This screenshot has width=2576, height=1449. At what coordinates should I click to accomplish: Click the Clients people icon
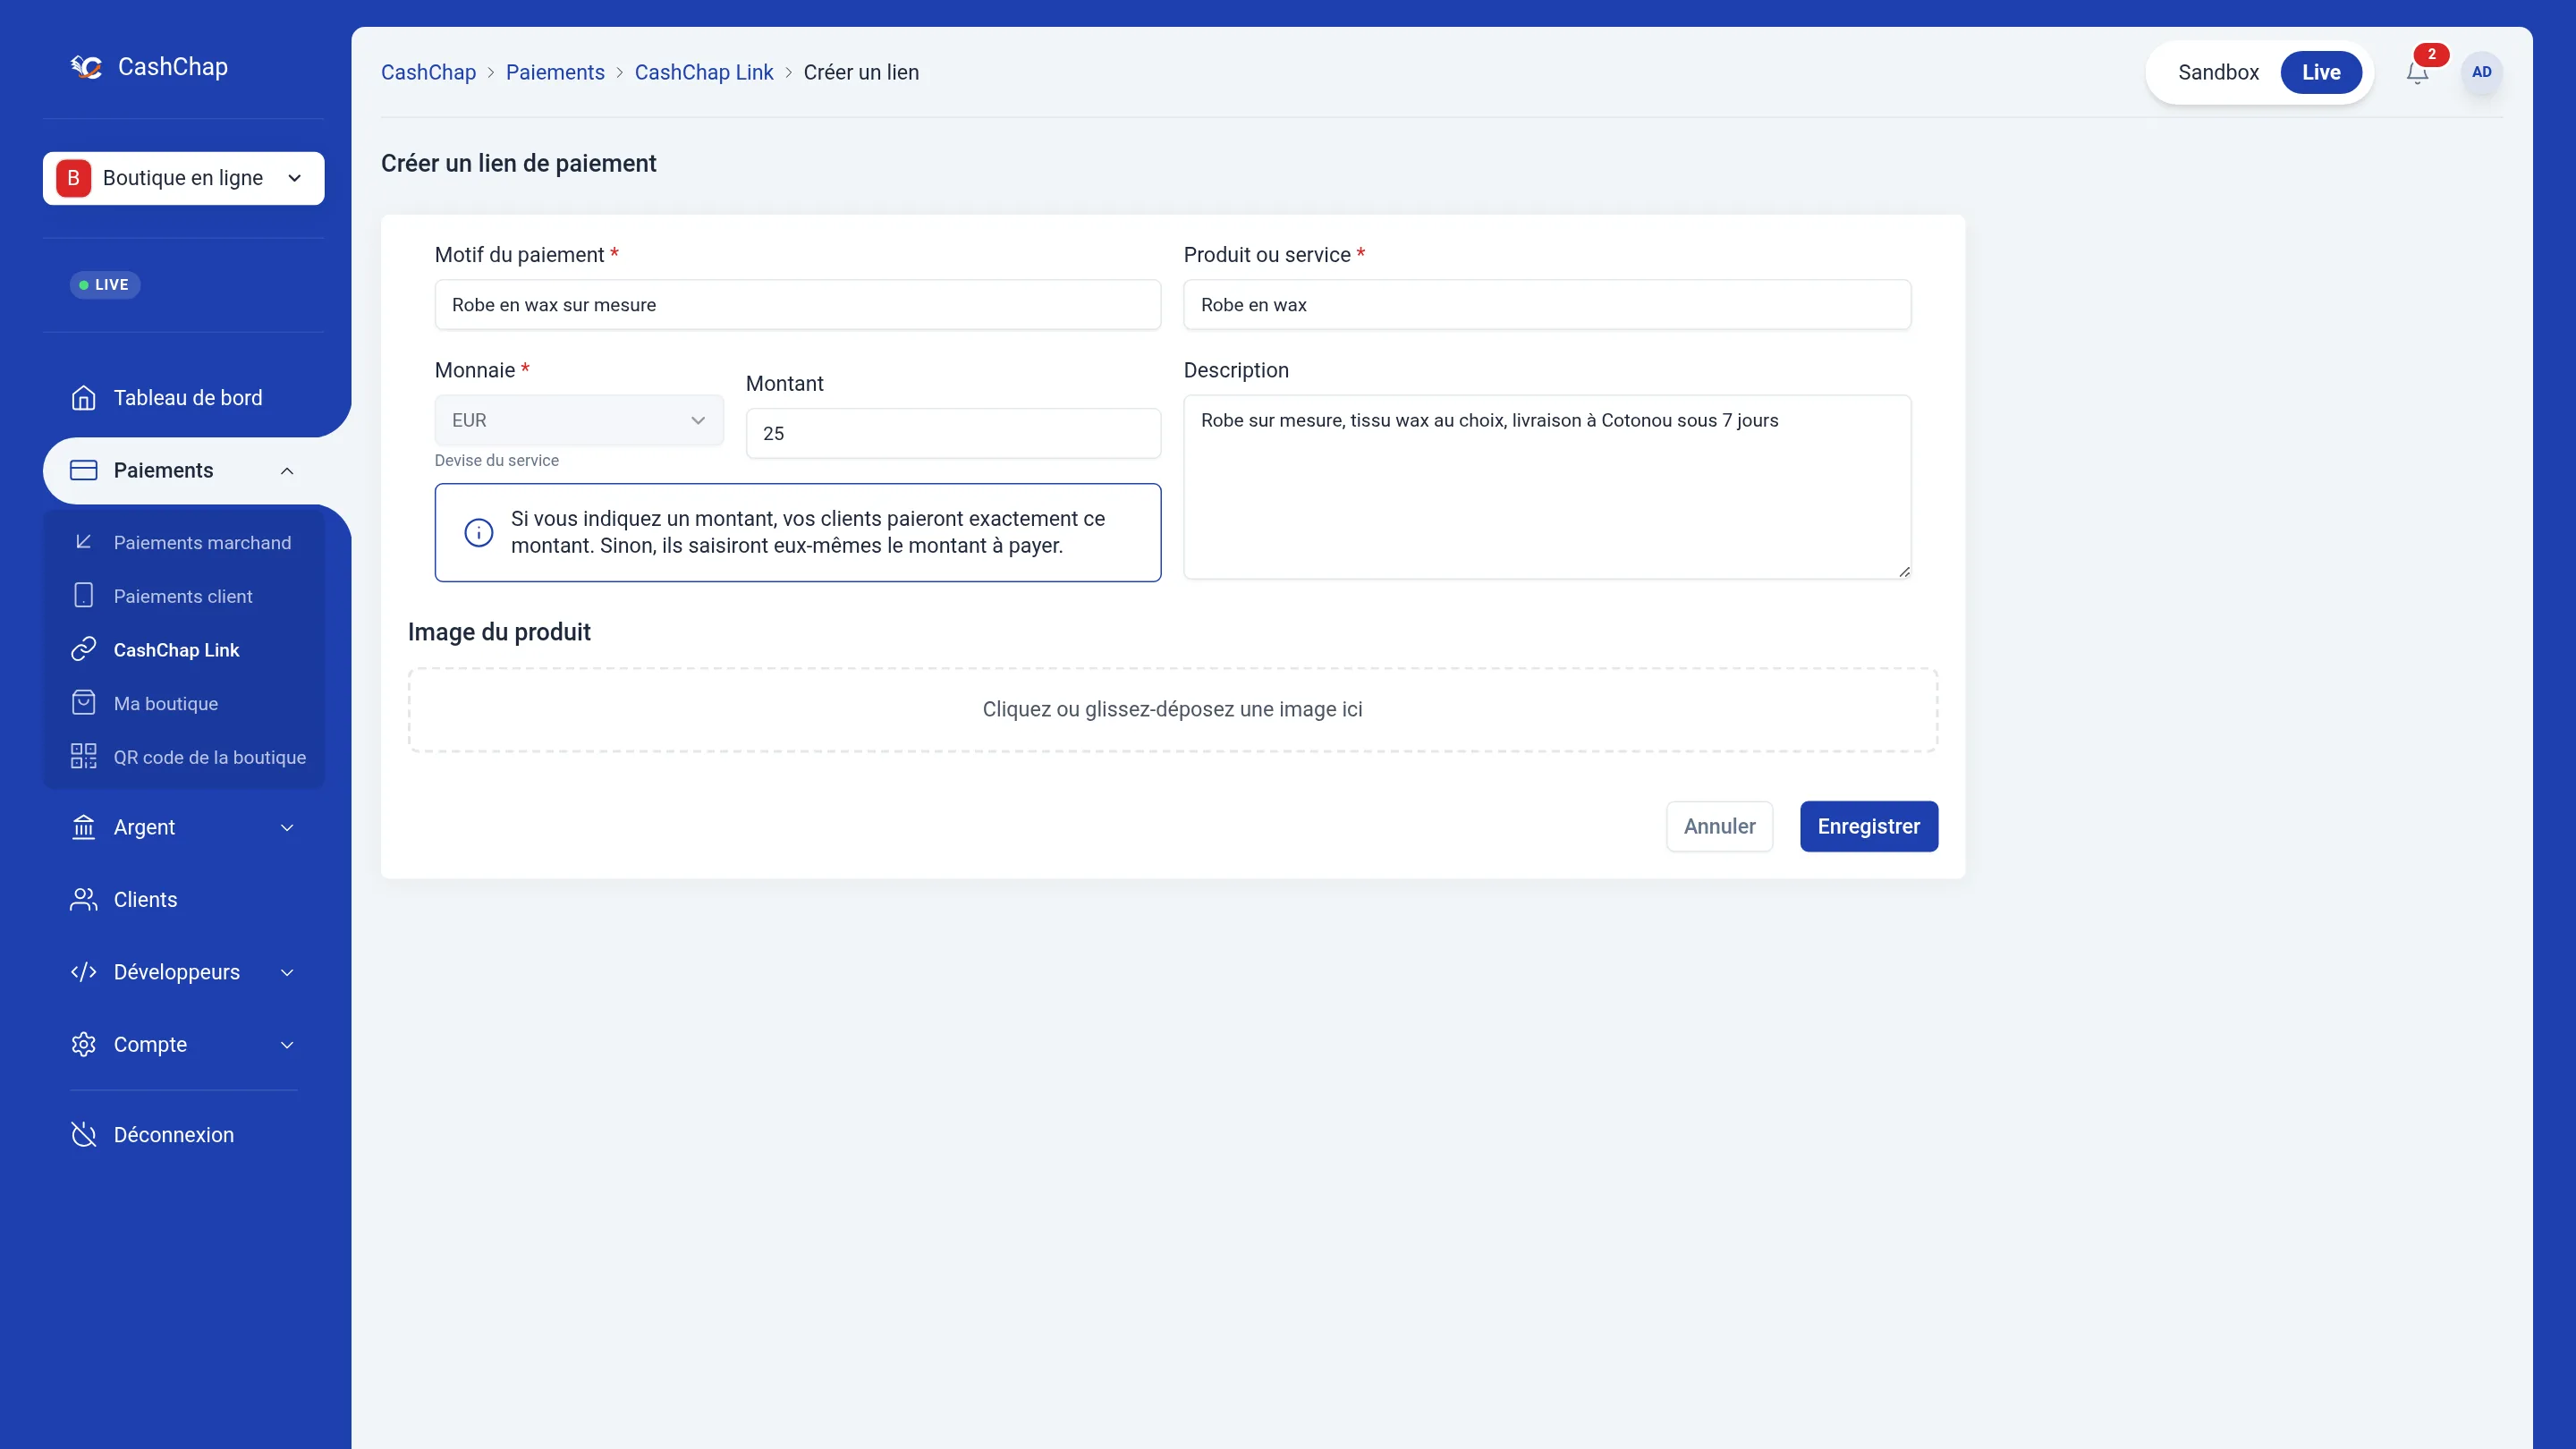tap(84, 900)
